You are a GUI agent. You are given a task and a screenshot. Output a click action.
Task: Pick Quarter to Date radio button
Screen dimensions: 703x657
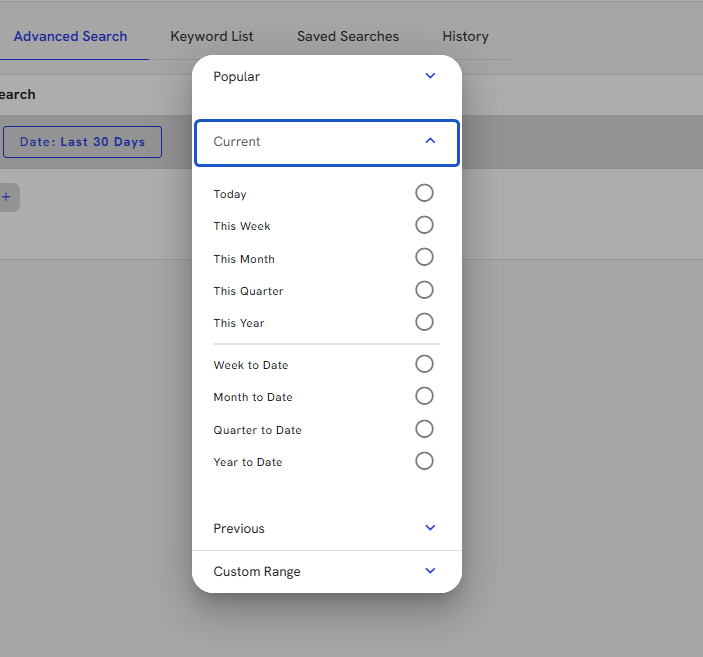(x=424, y=429)
